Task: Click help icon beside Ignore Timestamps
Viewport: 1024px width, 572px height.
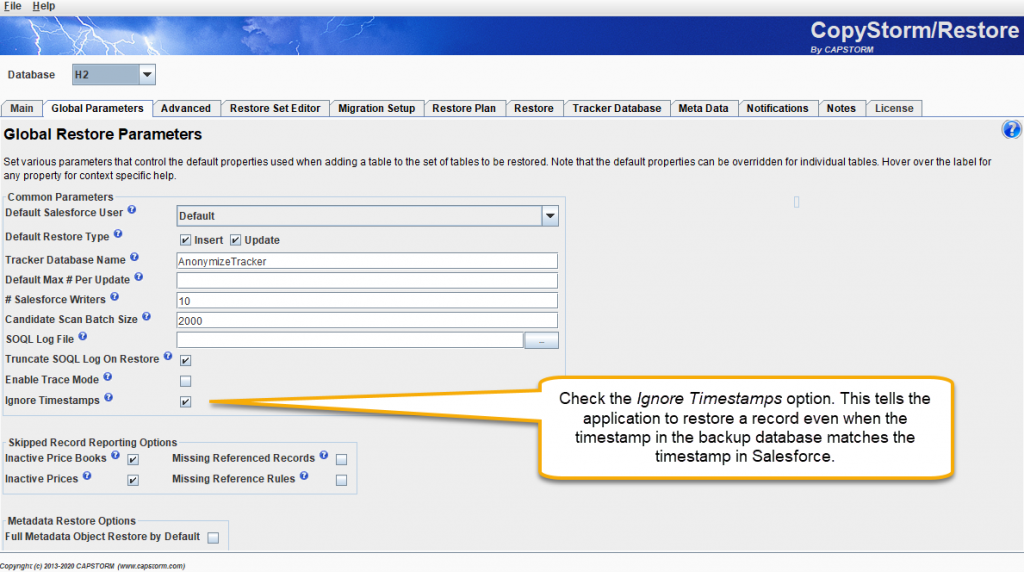Action: (x=108, y=397)
